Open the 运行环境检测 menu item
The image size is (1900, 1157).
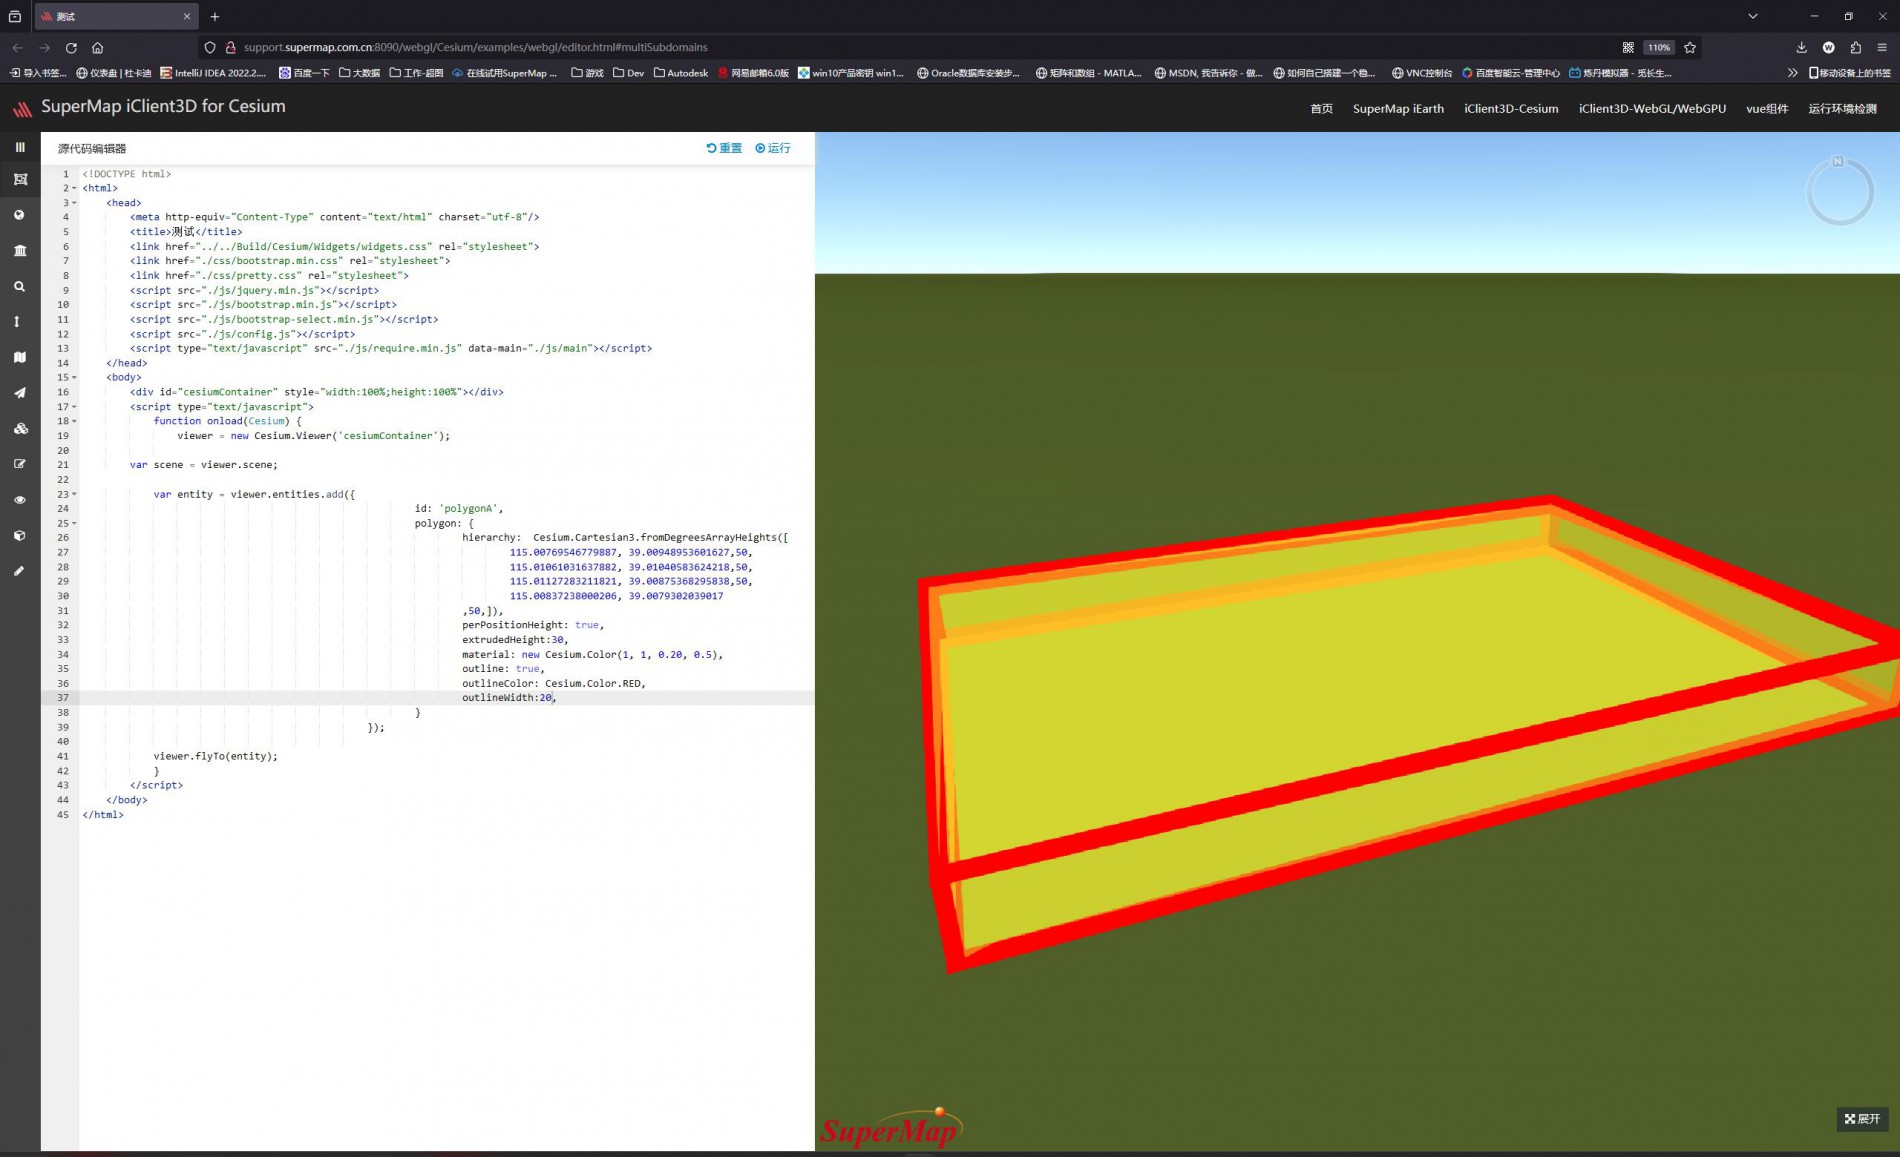click(x=1842, y=108)
